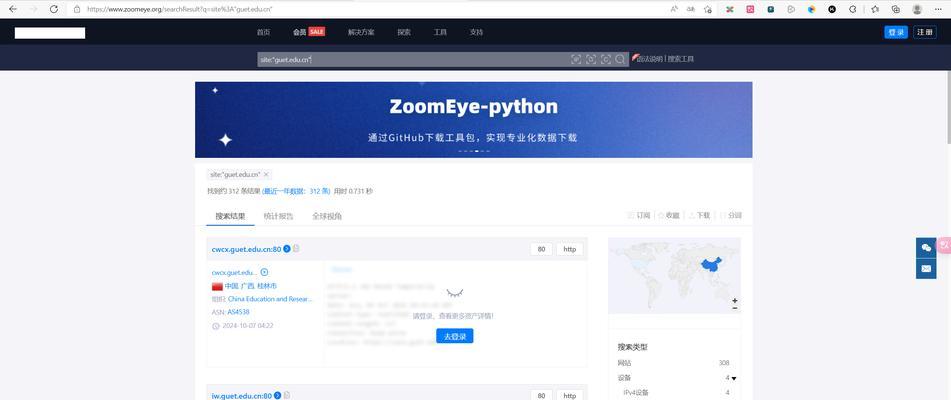The image size is (951, 400).
Task: Click the 最近一年数据: 312 条 link
Action: (x=297, y=192)
